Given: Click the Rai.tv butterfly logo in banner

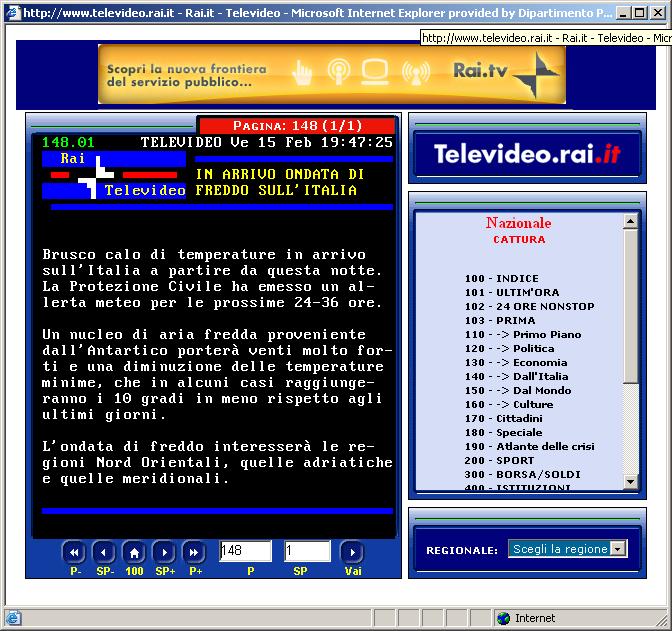Looking at the screenshot, I should 536,74.
